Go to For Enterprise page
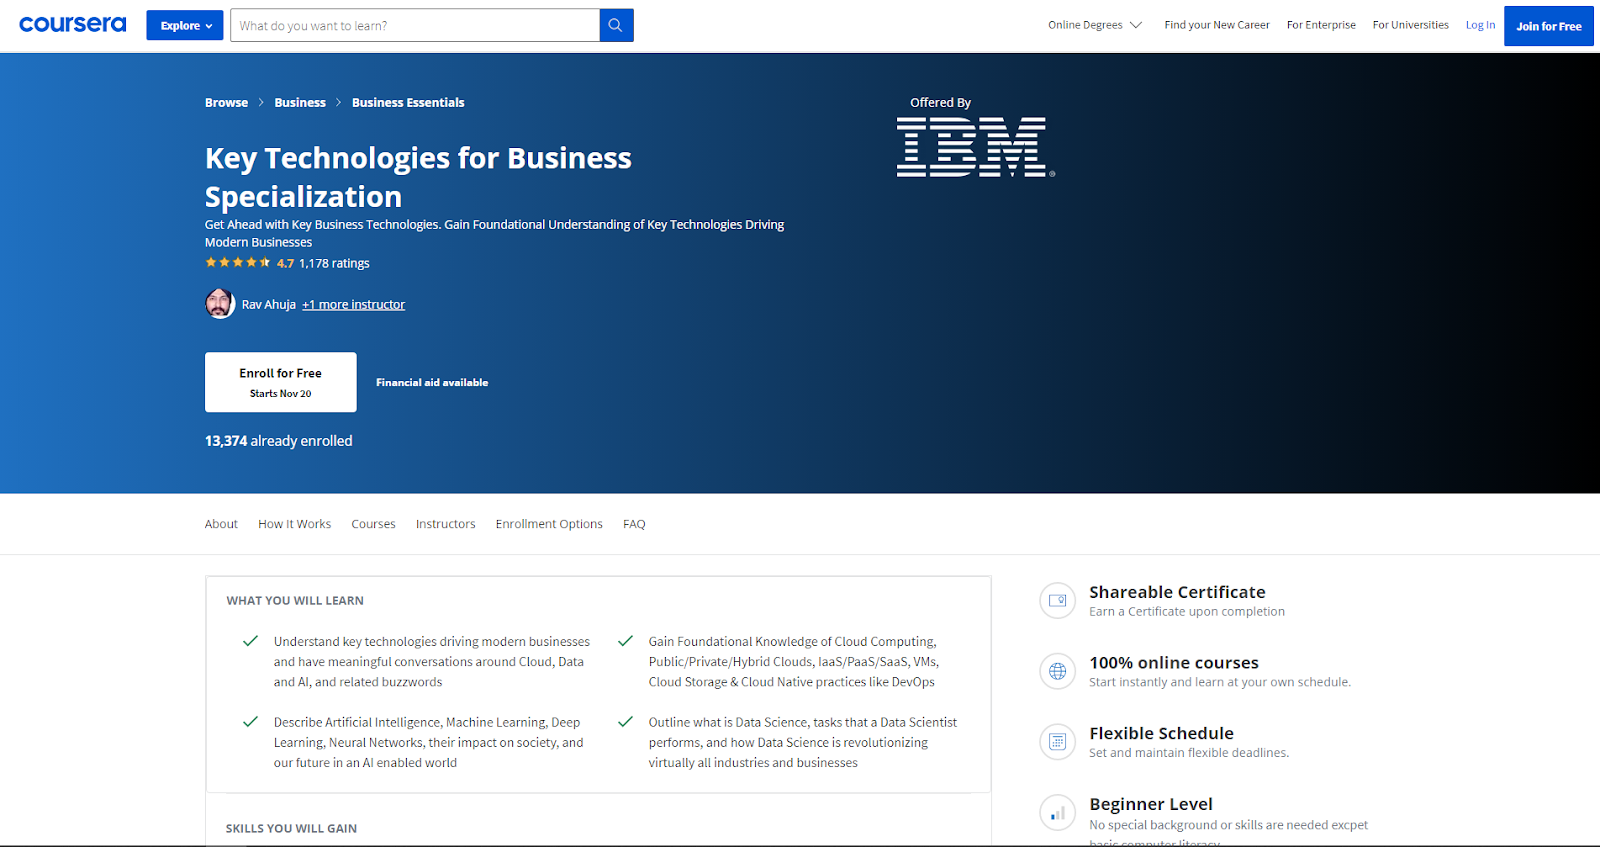 tap(1321, 25)
